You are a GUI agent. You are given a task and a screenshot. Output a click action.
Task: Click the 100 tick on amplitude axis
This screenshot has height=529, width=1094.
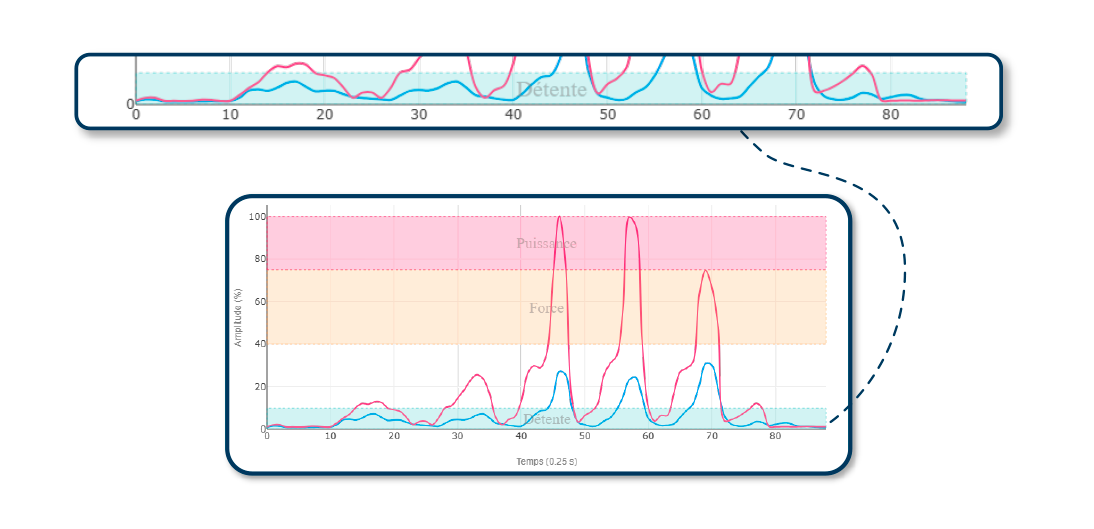click(258, 217)
